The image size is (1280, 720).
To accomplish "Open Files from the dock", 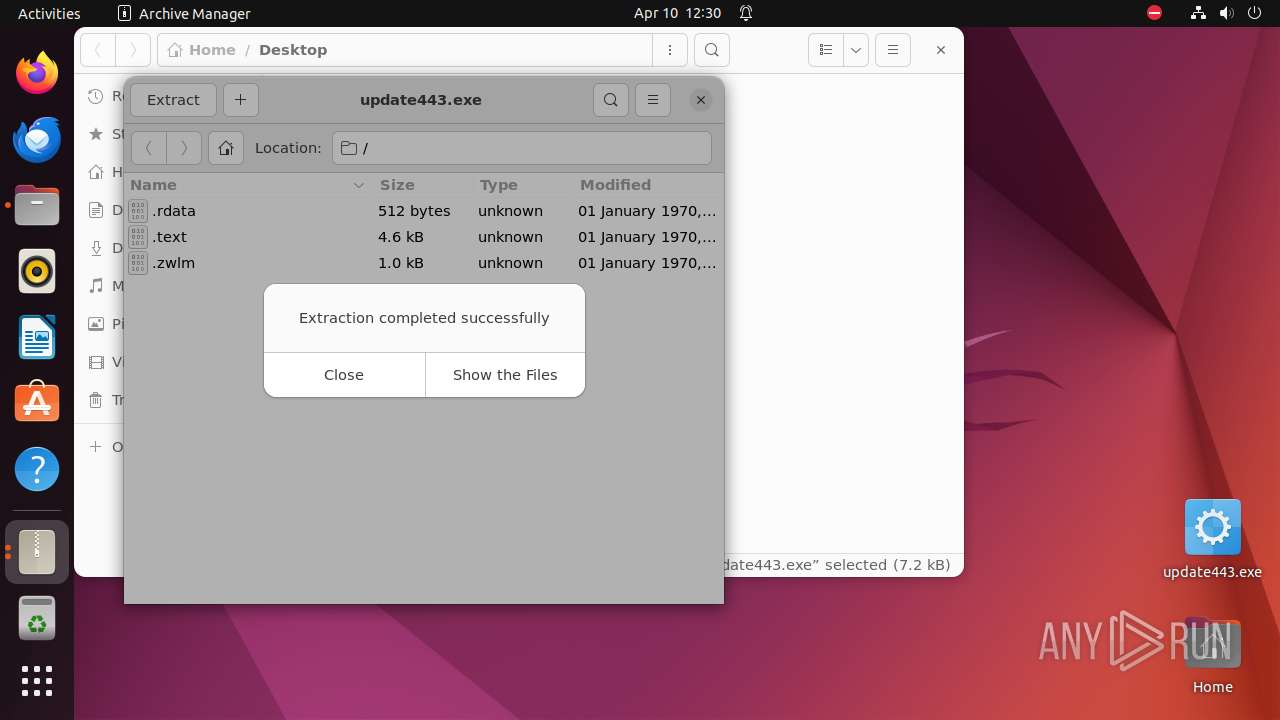I will click(37, 205).
